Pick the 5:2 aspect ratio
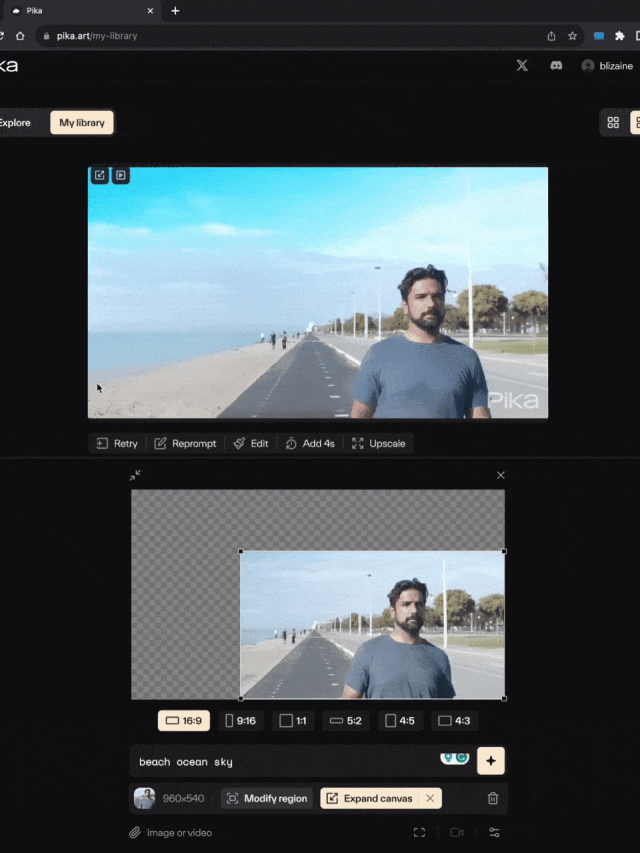Image resolution: width=640 pixels, height=853 pixels. click(346, 720)
